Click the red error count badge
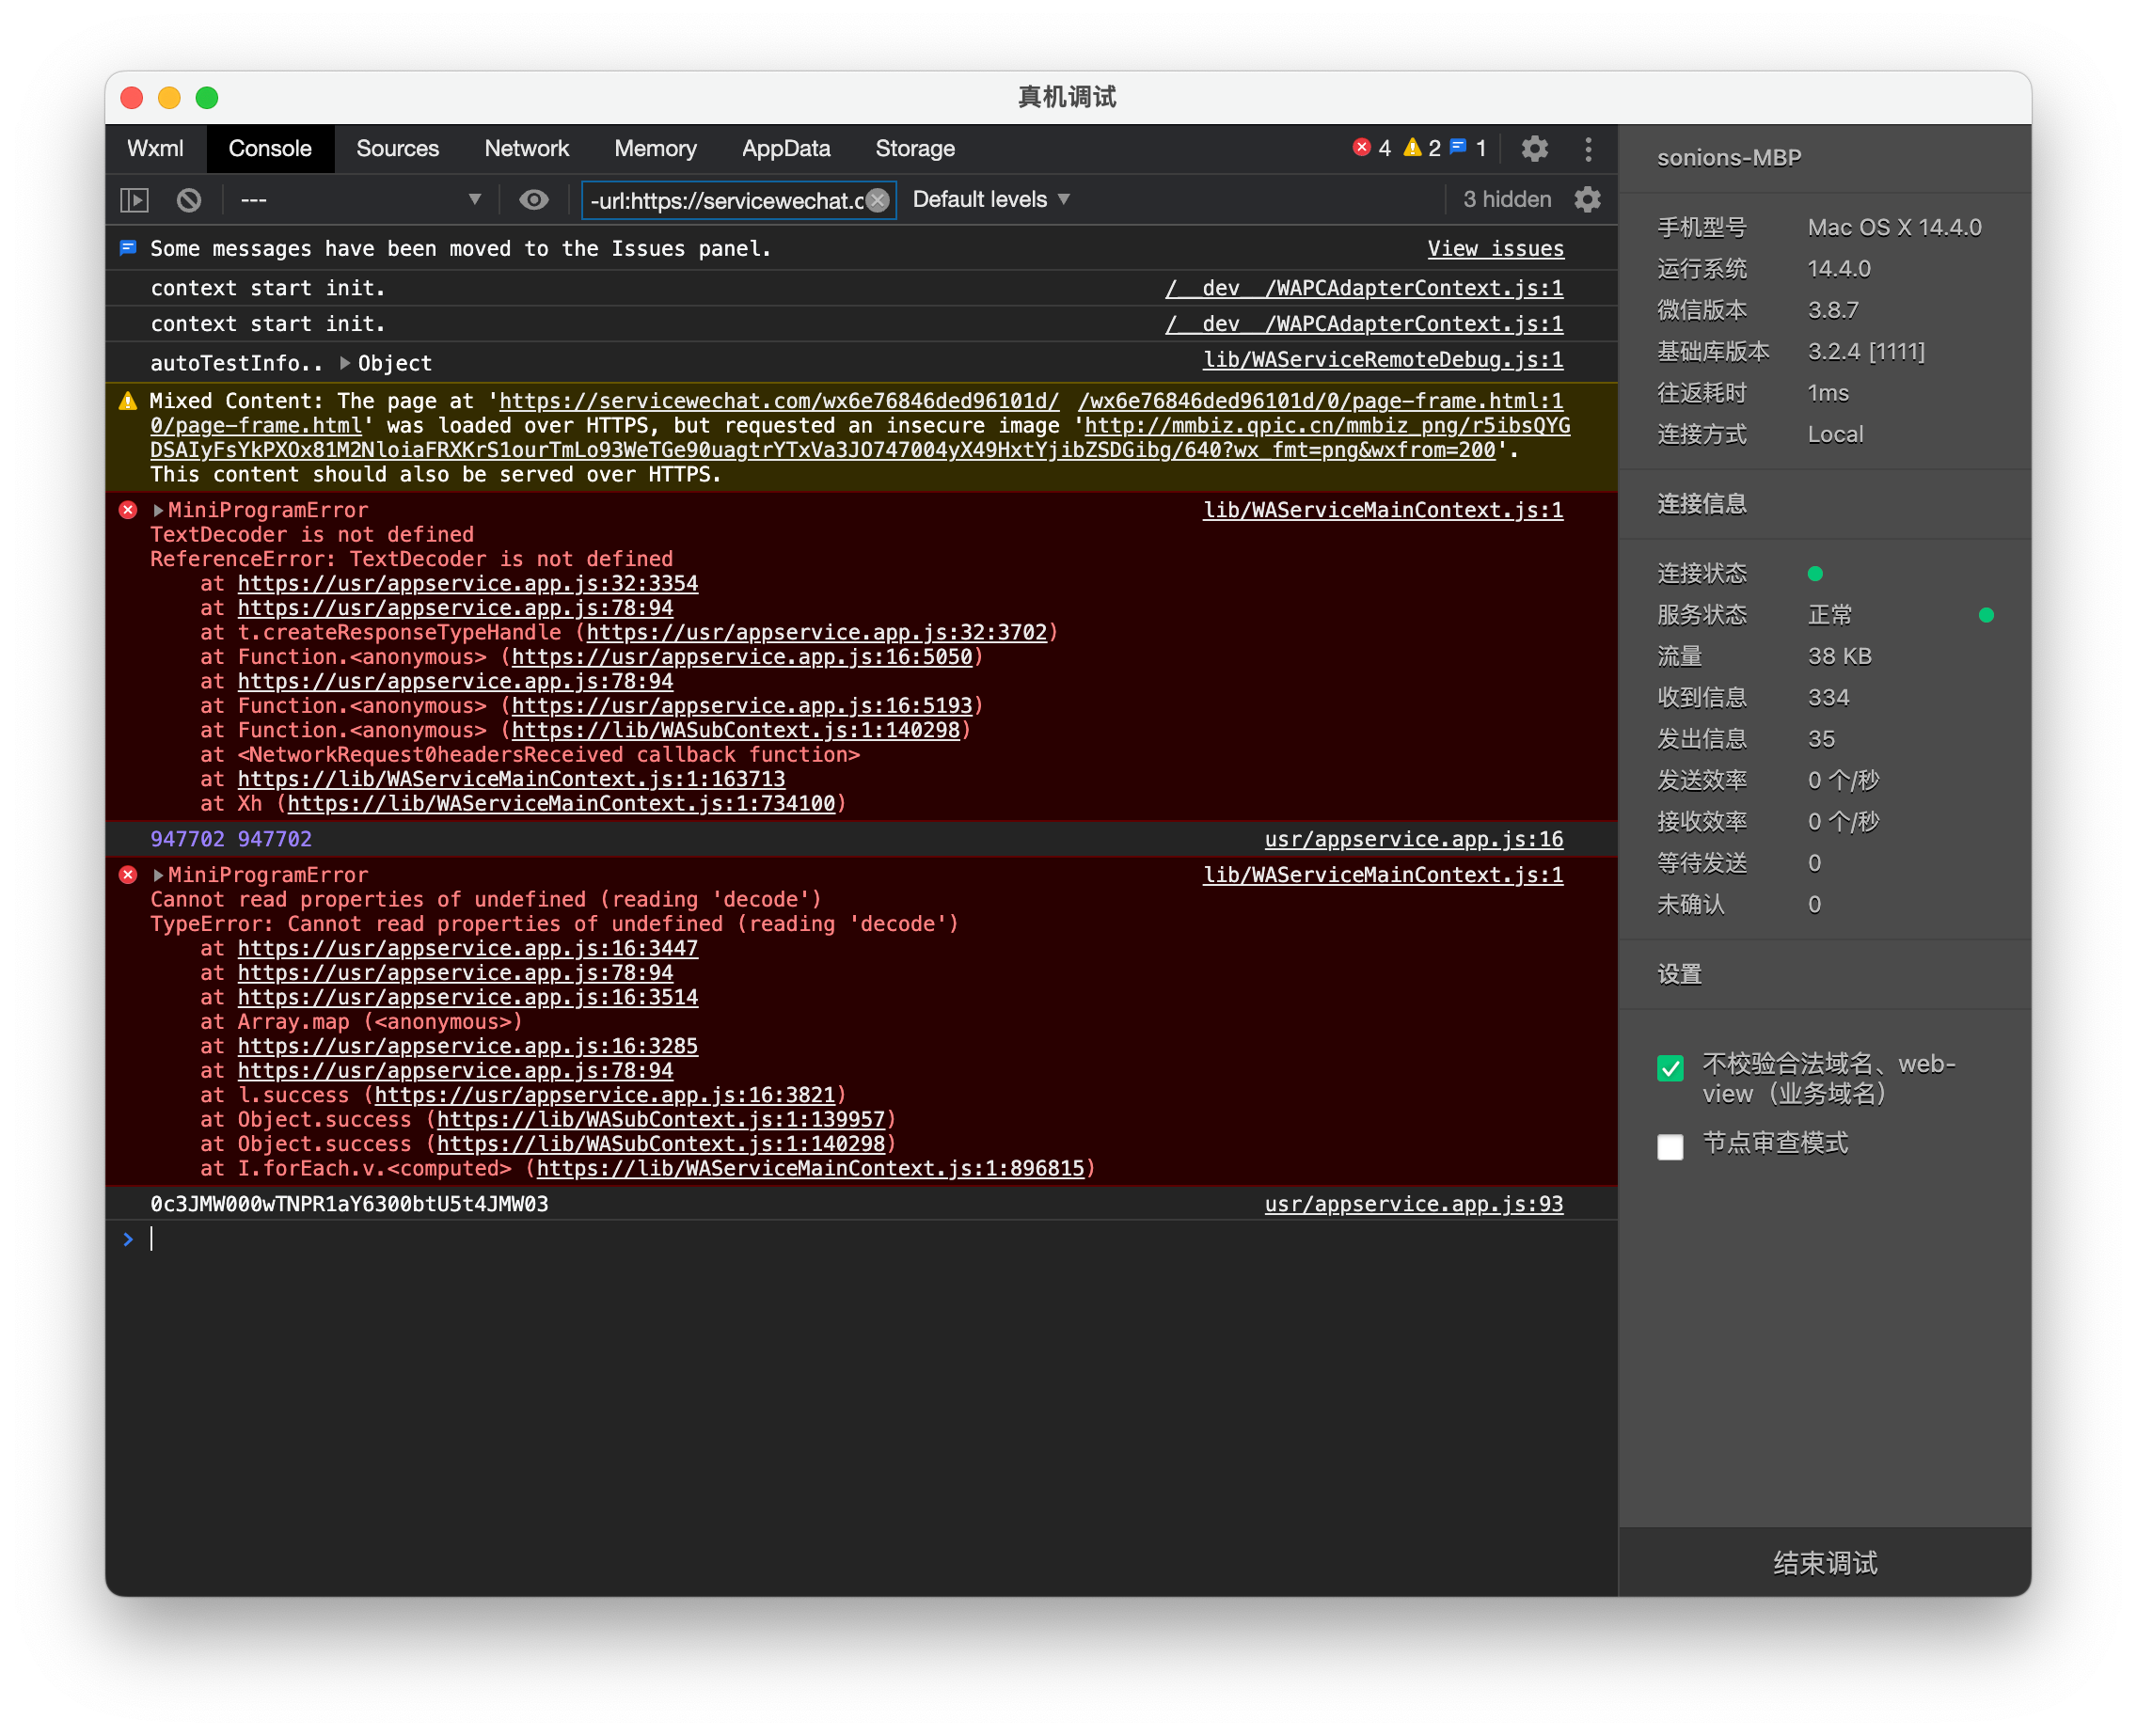Screen dimensions: 2137x1736 [1371, 149]
